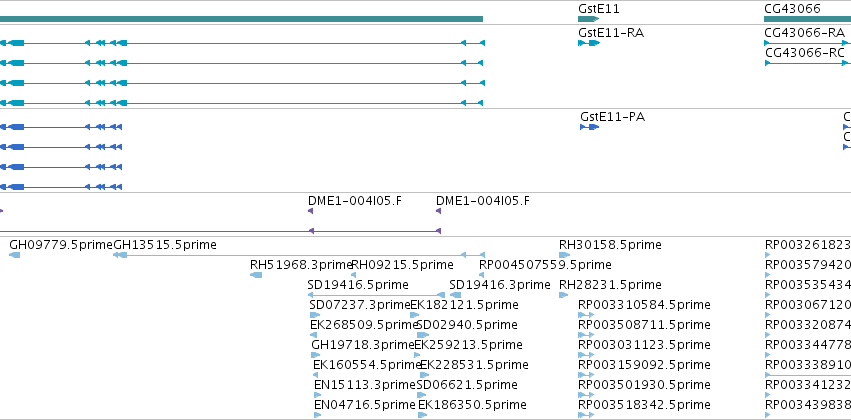The image size is (851, 420).
Task: Select the RP003159092.5prime label
Action: 644,365
